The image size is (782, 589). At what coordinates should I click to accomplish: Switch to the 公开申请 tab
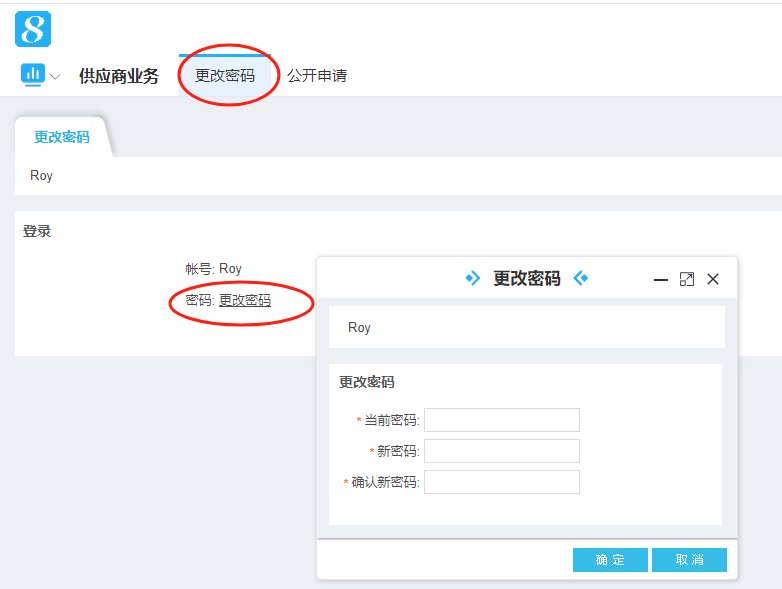point(317,76)
